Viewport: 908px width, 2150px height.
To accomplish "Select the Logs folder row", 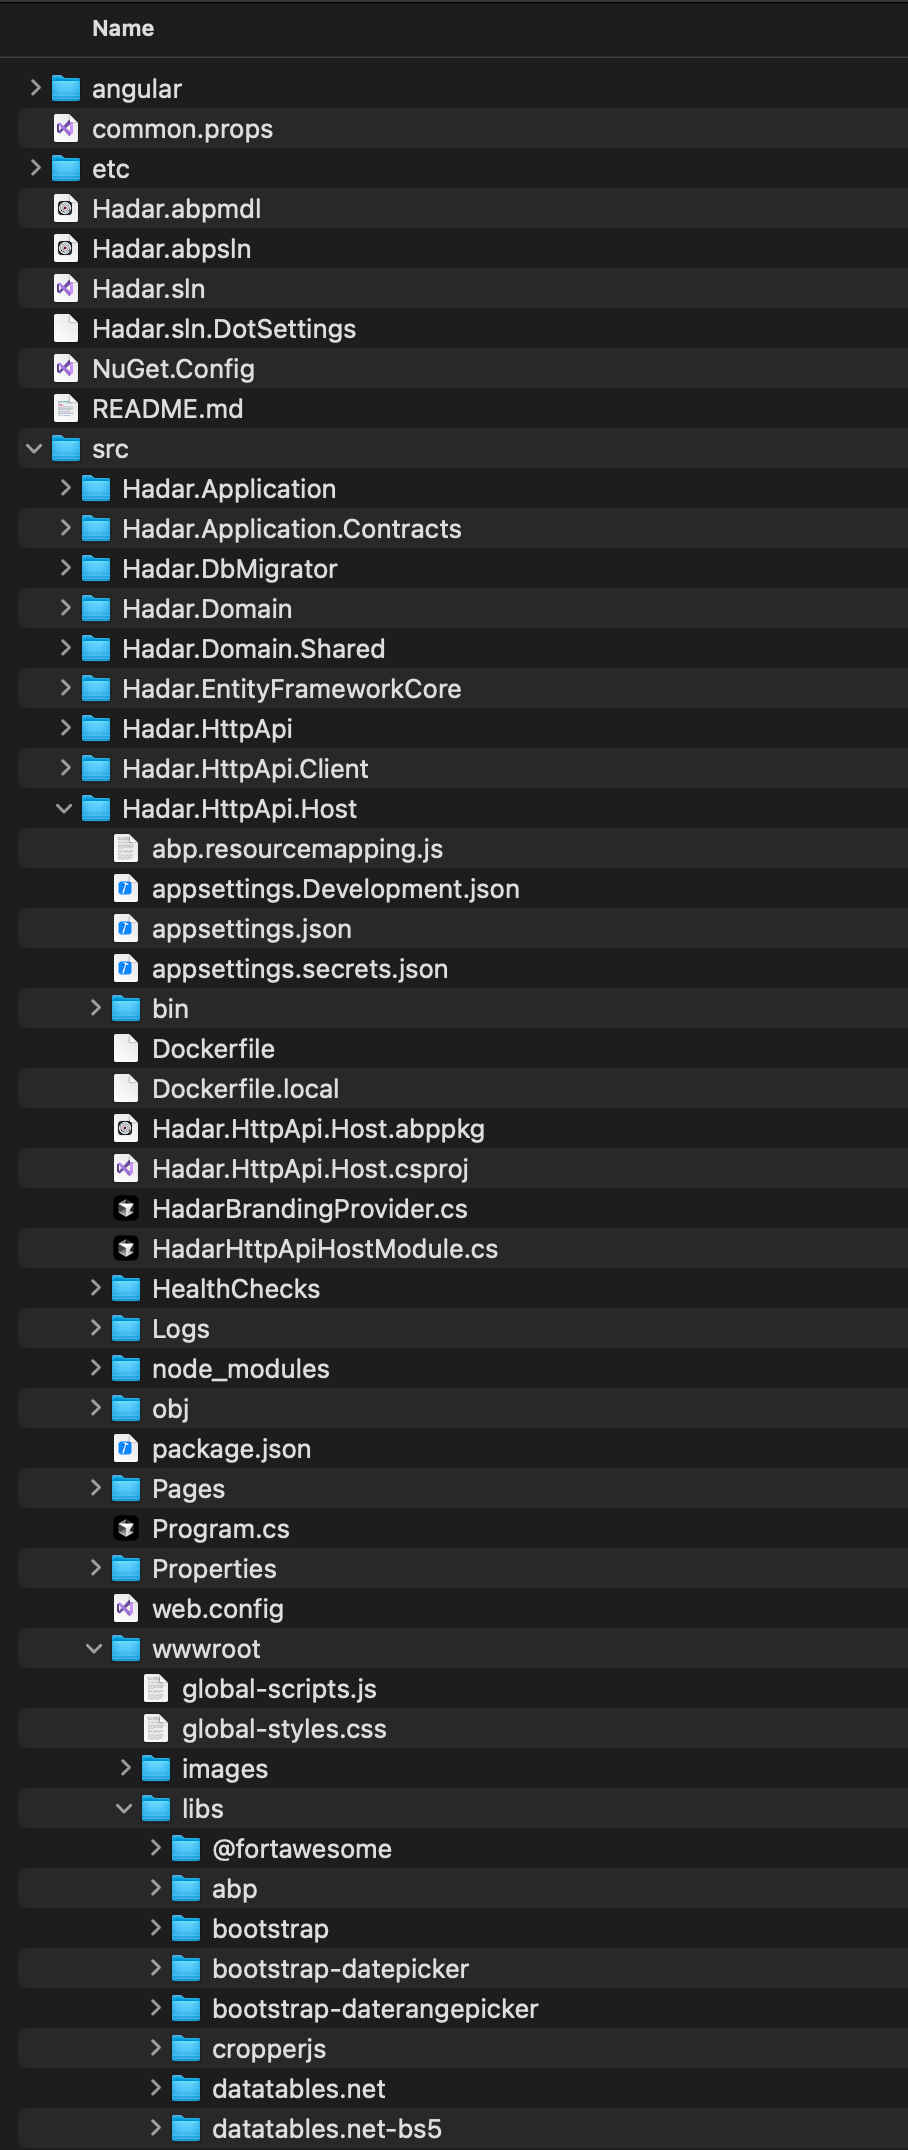I will click(463, 1328).
